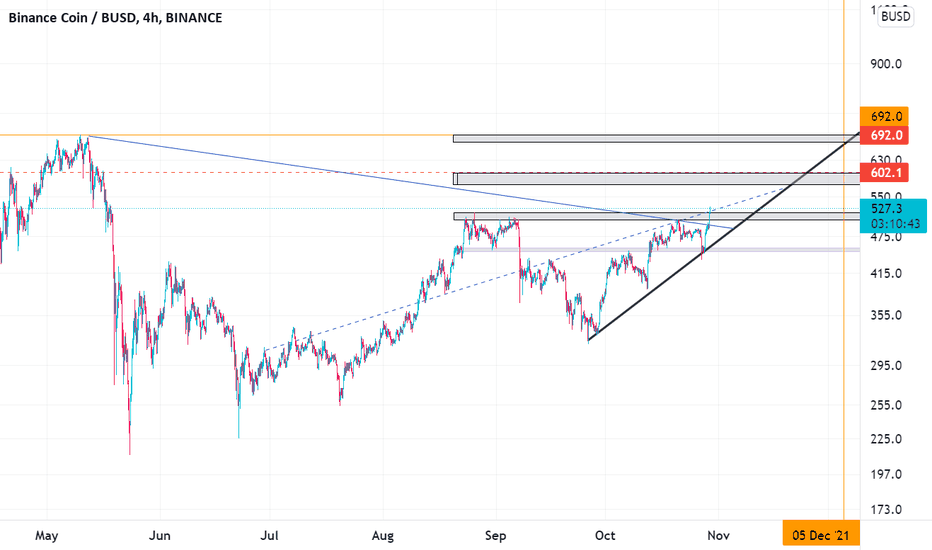Screen dimensions: 932x550
Task: Click the 173.0 price axis value
Action: (x=886, y=510)
